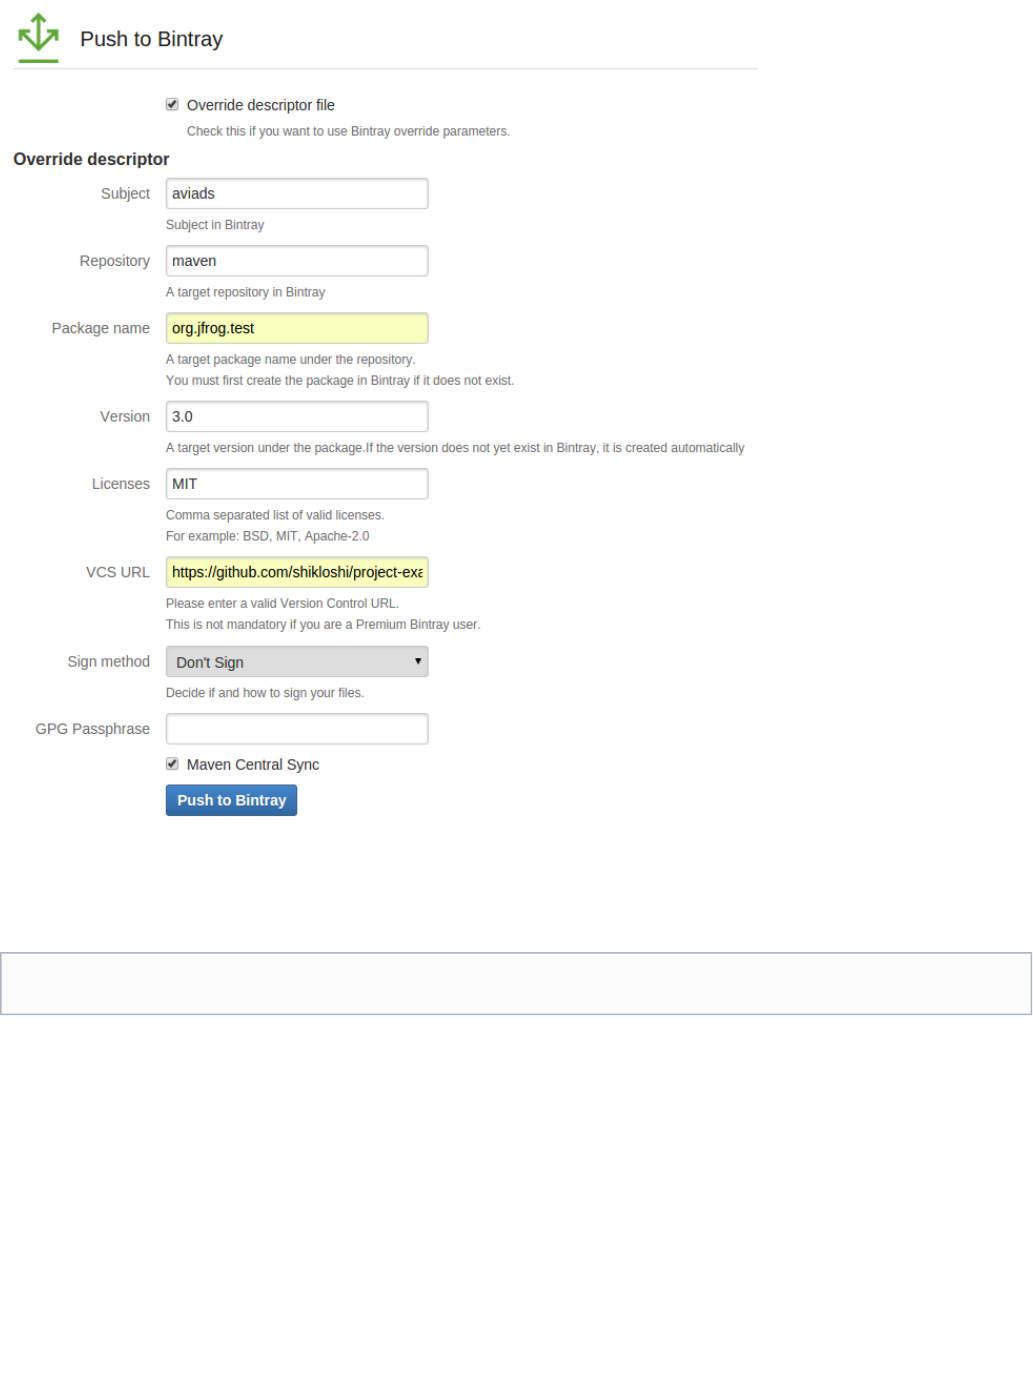Click 'This is not mandatory if you are a Premium Bintray user' text
Viewport: 1033px width, 1392px height.
click(323, 625)
